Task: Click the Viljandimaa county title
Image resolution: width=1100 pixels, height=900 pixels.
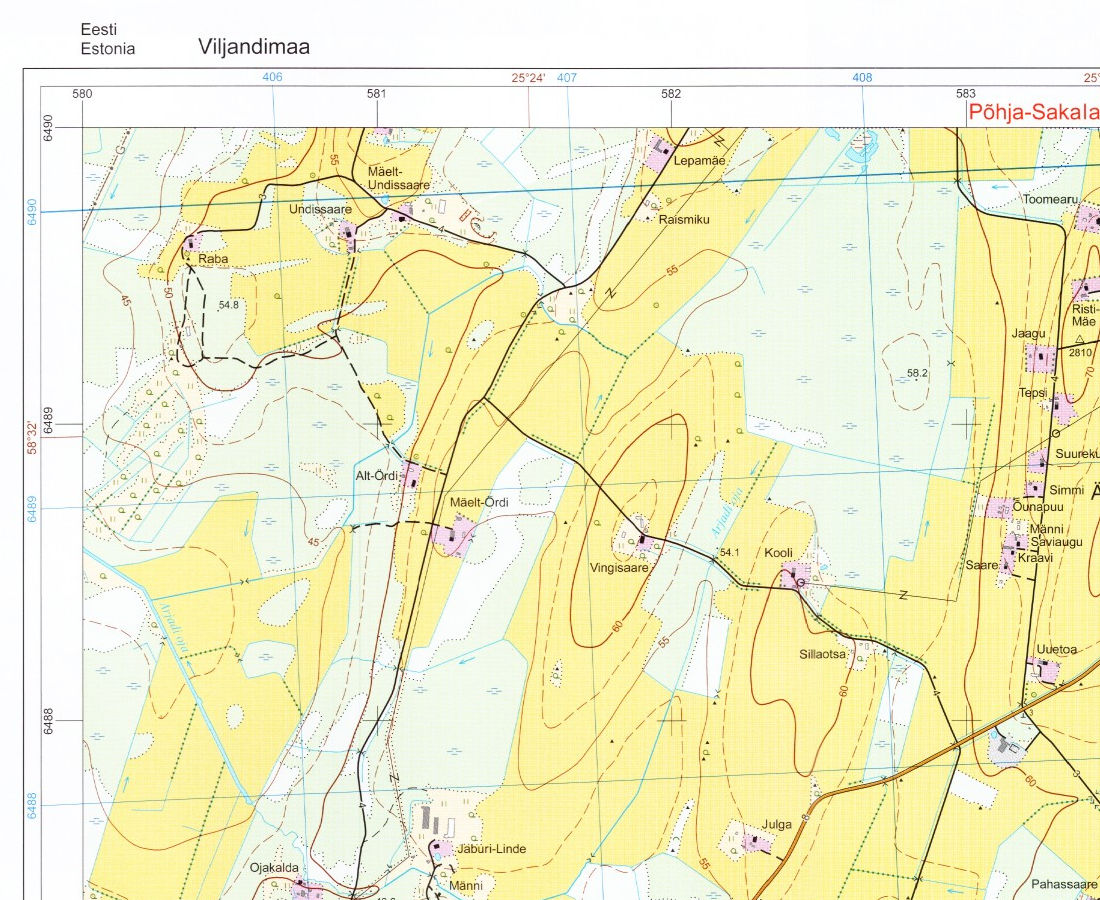Action: pyautogui.click(x=254, y=46)
